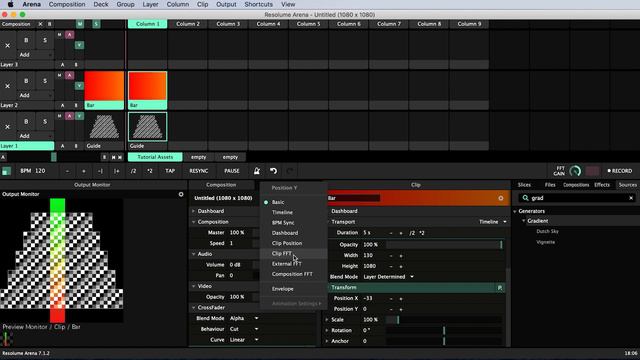
Task: Click the Transform reset icon
Action: click(x=500, y=288)
